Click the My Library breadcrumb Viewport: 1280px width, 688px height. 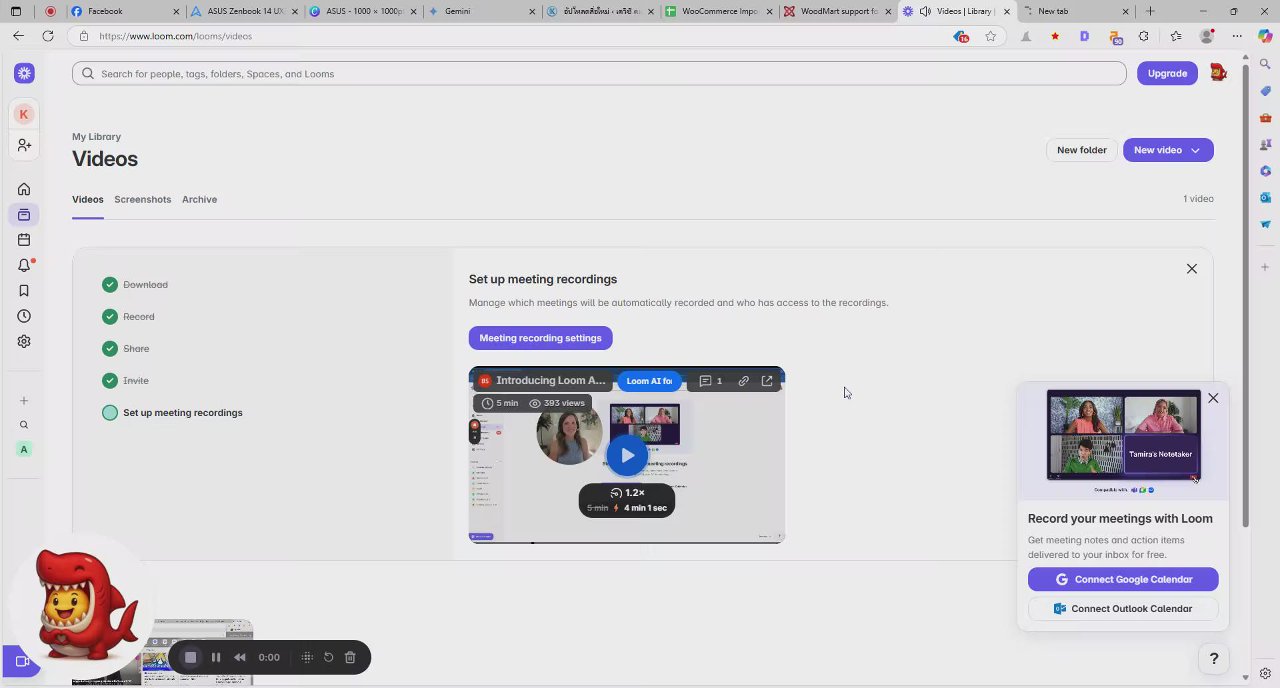tap(96, 137)
